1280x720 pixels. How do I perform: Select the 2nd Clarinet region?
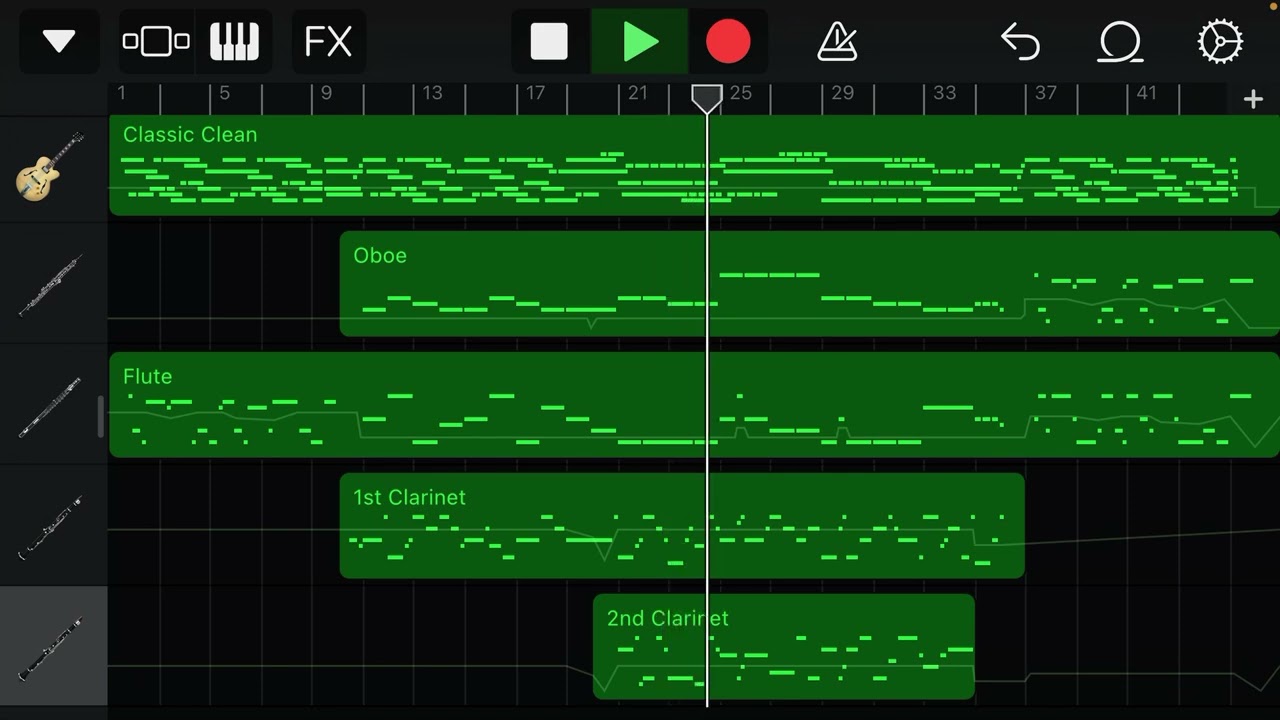coord(783,647)
